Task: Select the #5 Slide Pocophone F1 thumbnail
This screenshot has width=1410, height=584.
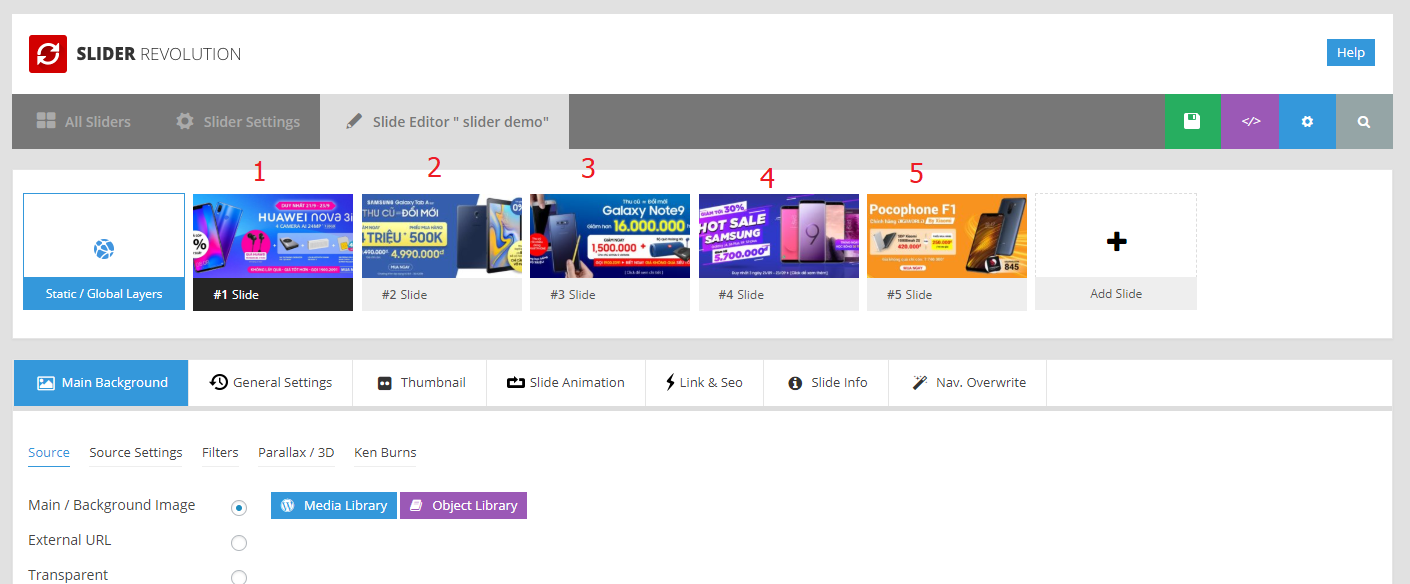Action: [x=947, y=252]
